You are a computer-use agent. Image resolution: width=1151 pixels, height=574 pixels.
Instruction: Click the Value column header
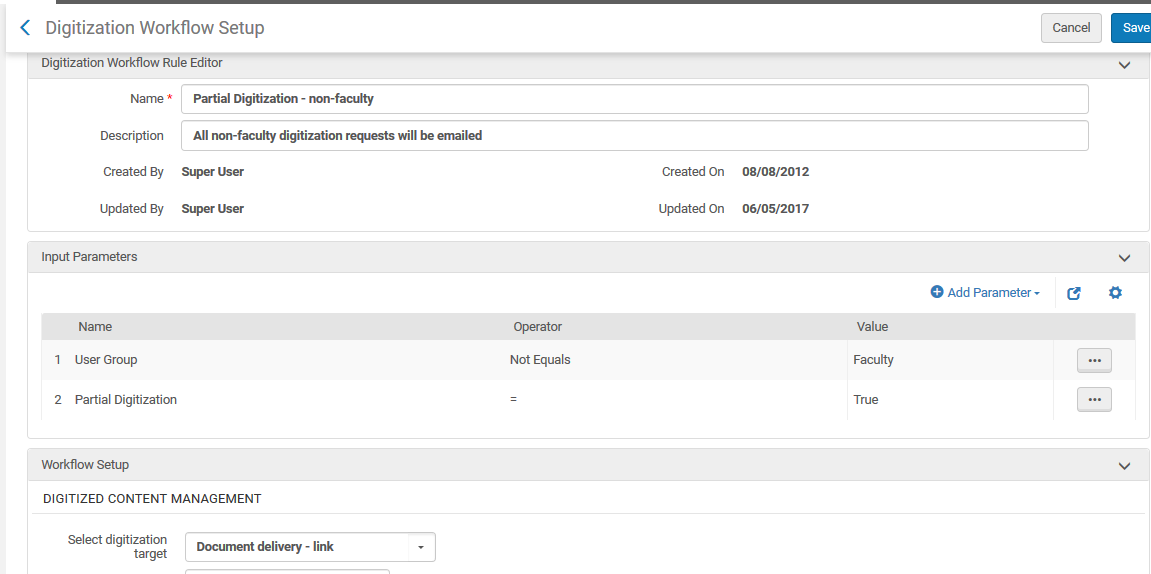click(x=872, y=327)
